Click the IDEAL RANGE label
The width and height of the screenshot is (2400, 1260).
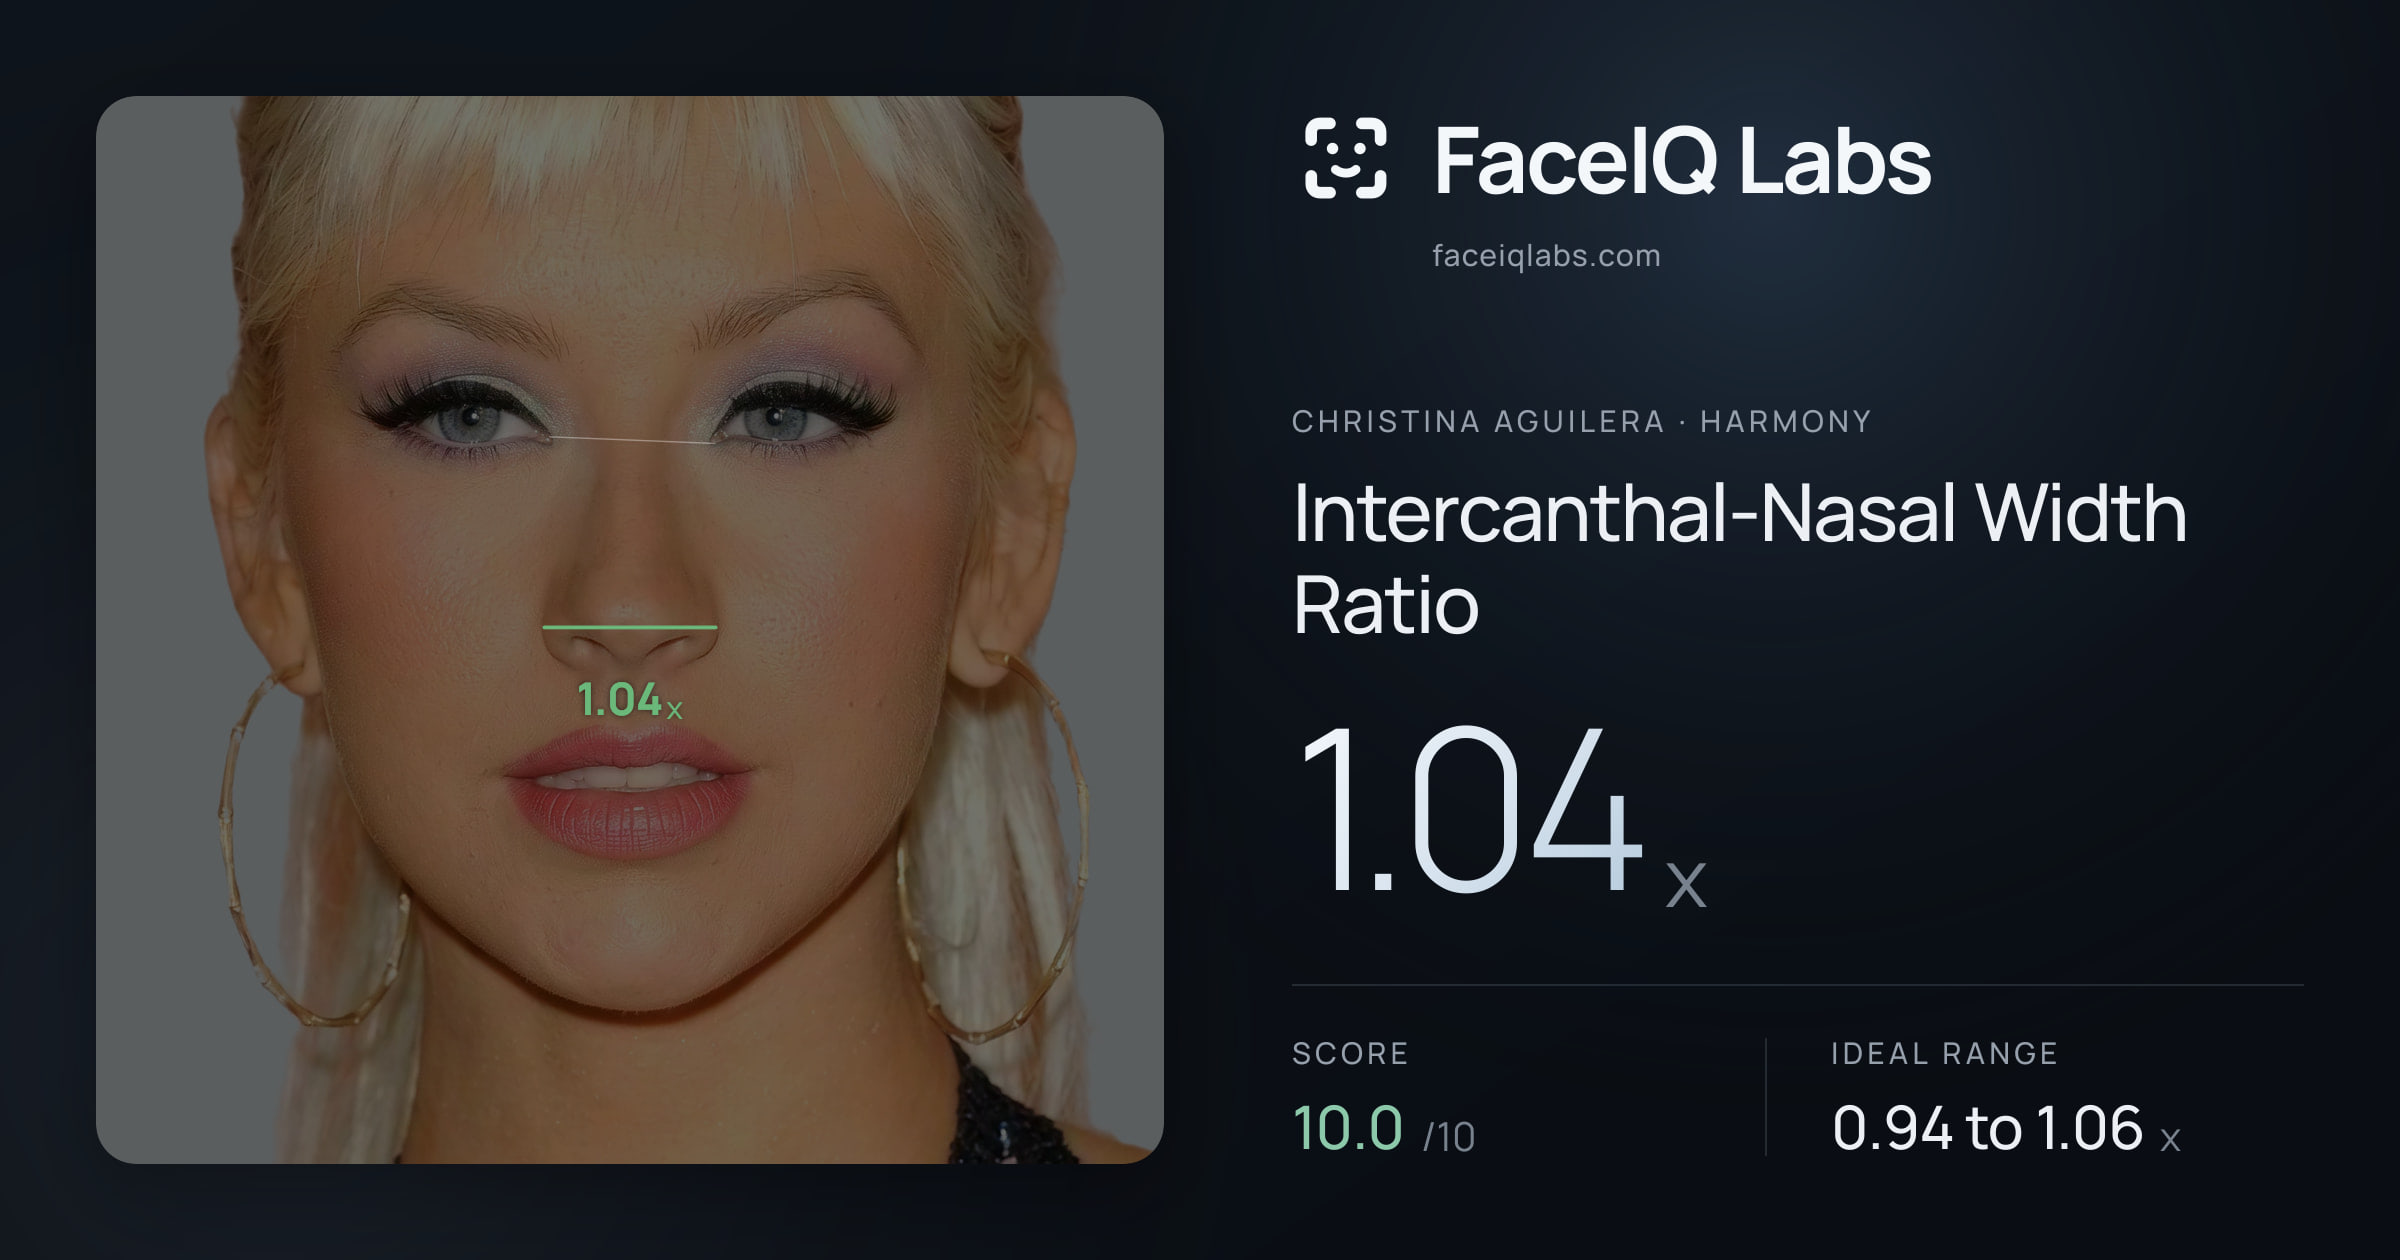point(1944,1053)
